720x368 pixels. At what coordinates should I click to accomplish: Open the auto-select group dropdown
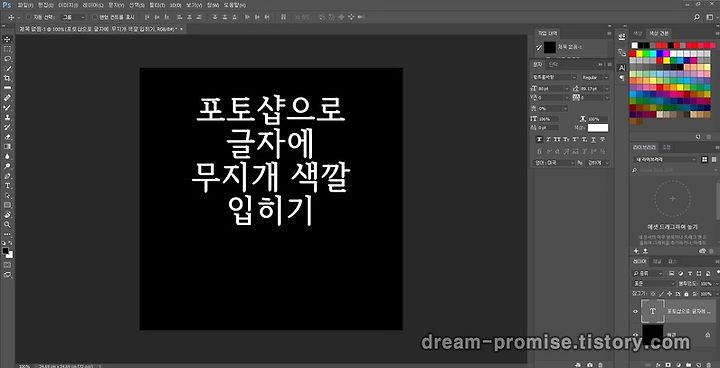click(73, 17)
